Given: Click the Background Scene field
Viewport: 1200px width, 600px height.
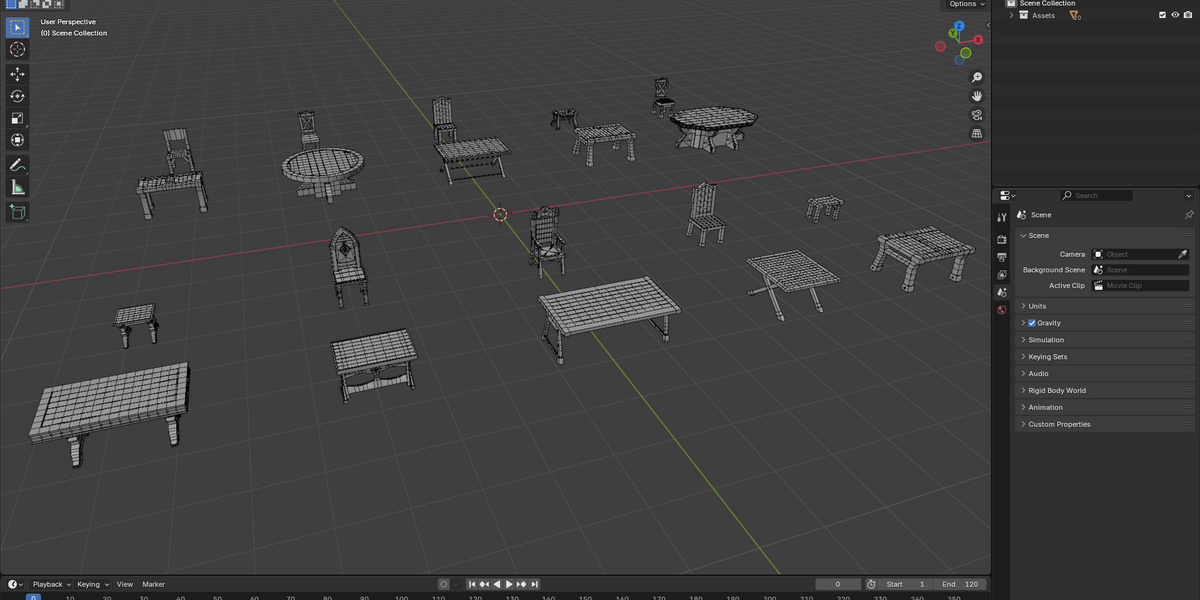Looking at the screenshot, I should (x=1141, y=270).
